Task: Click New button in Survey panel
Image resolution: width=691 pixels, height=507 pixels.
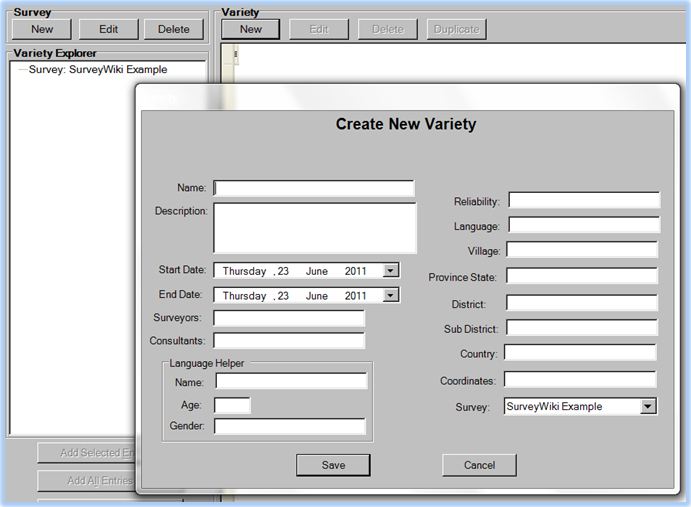Action: coord(42,29)
